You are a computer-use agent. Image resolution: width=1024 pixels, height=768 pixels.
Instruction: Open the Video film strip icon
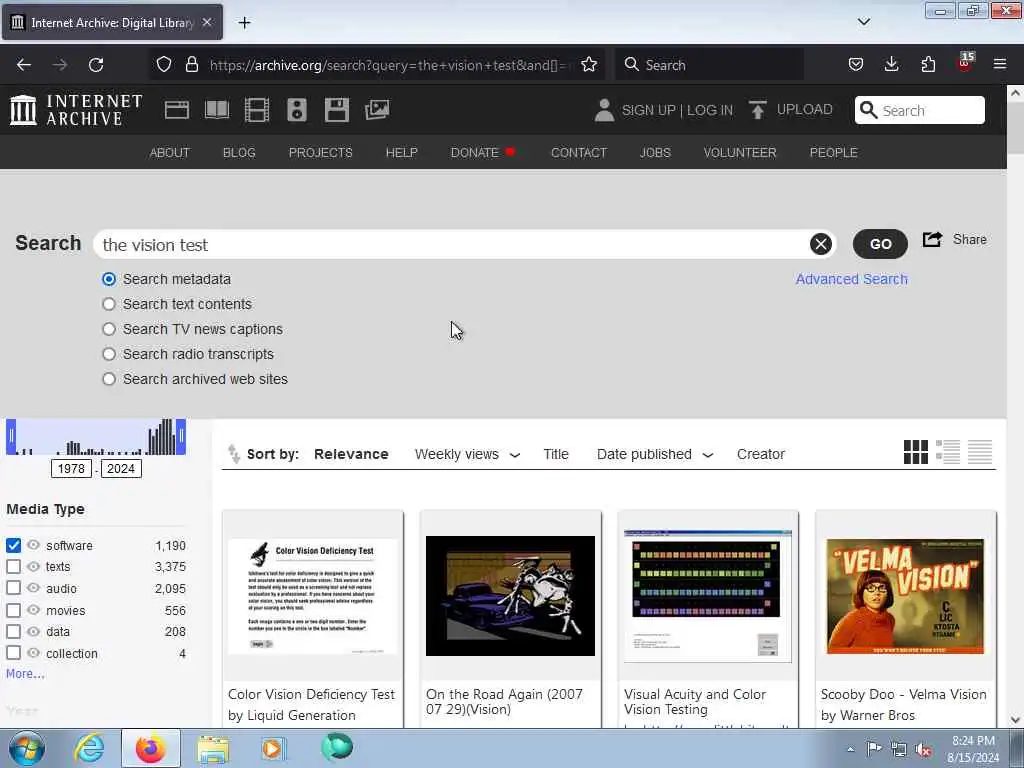coord(257,110)
